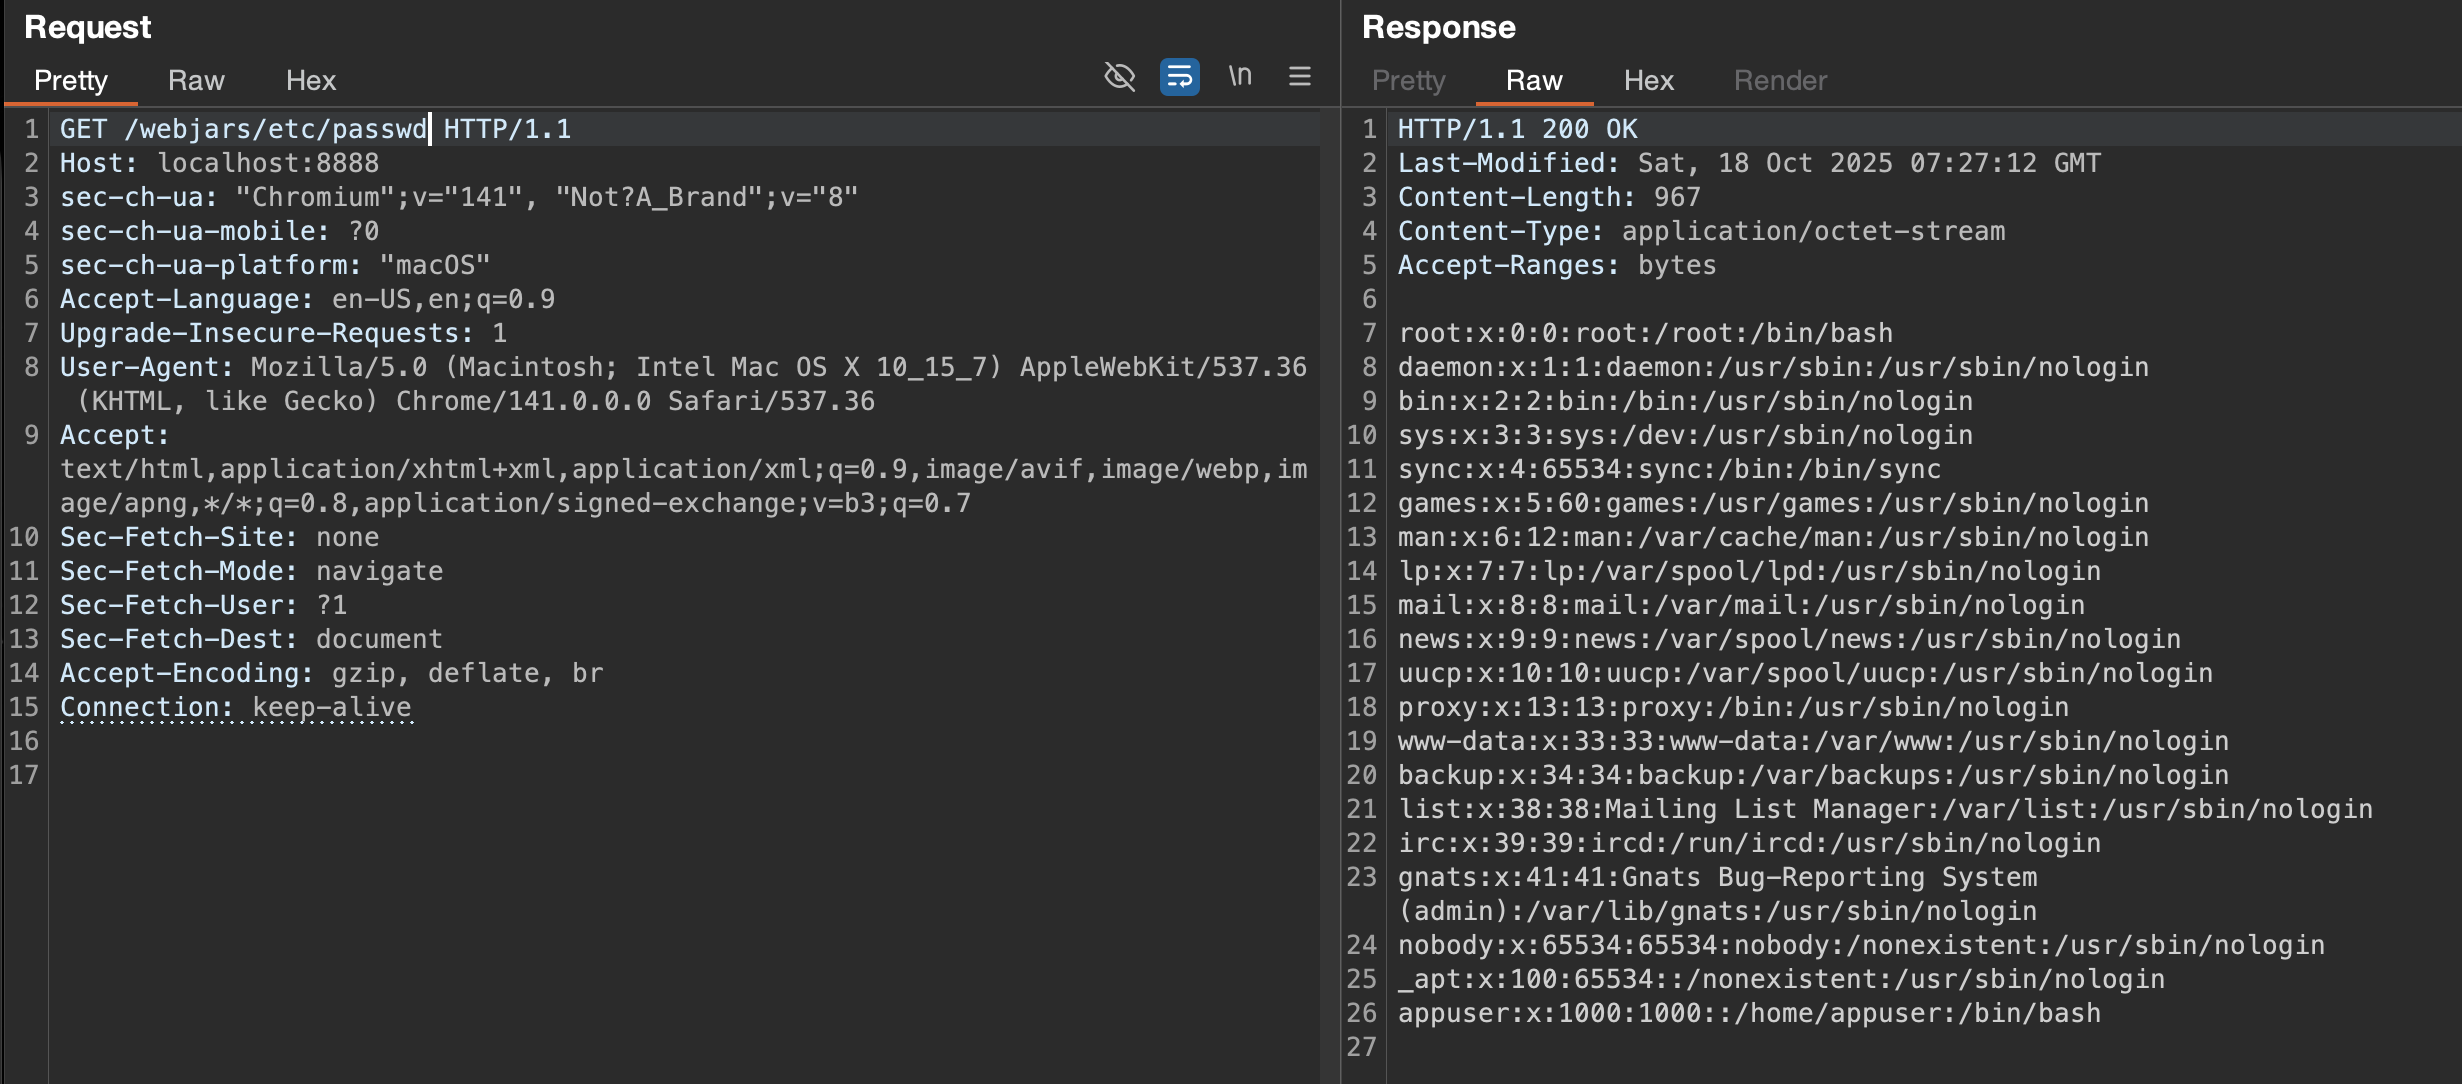
Task: Toggle the blue word wrap icon
Action: tap(1179, 77)
